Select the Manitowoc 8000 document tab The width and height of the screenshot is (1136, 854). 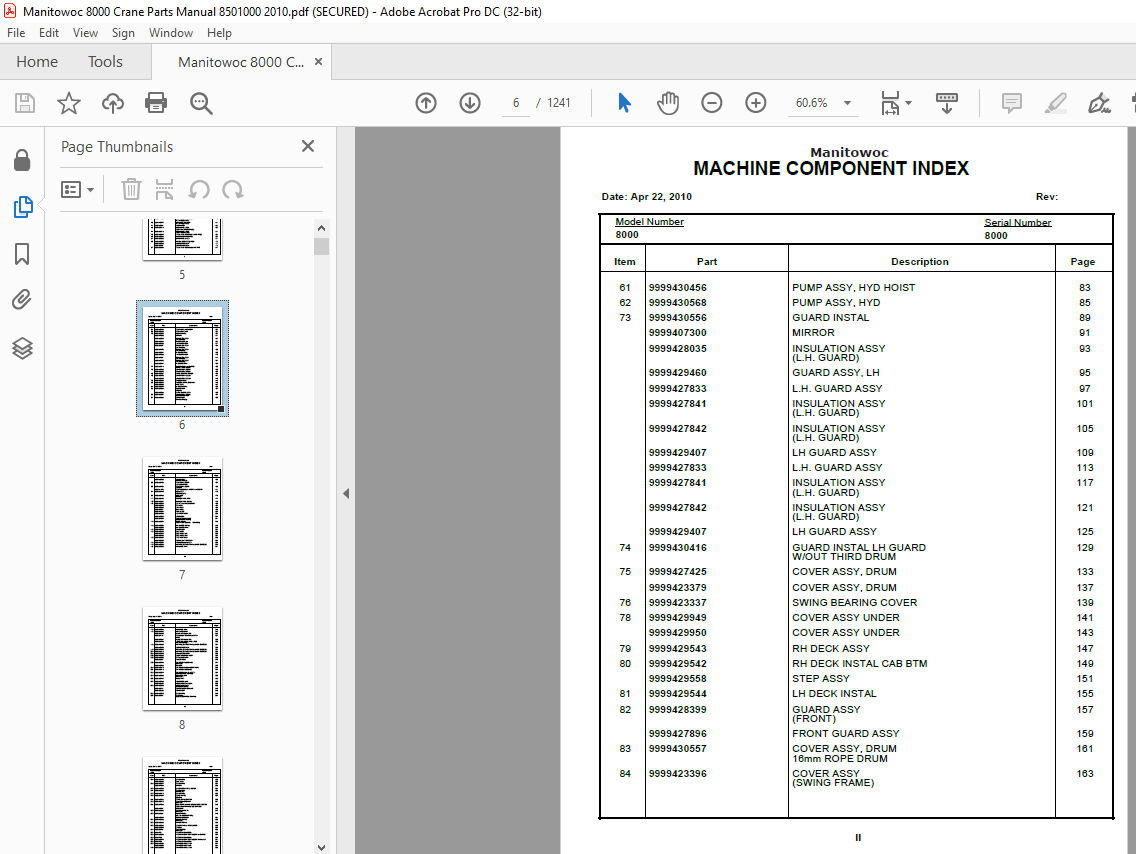click(241, 62)
